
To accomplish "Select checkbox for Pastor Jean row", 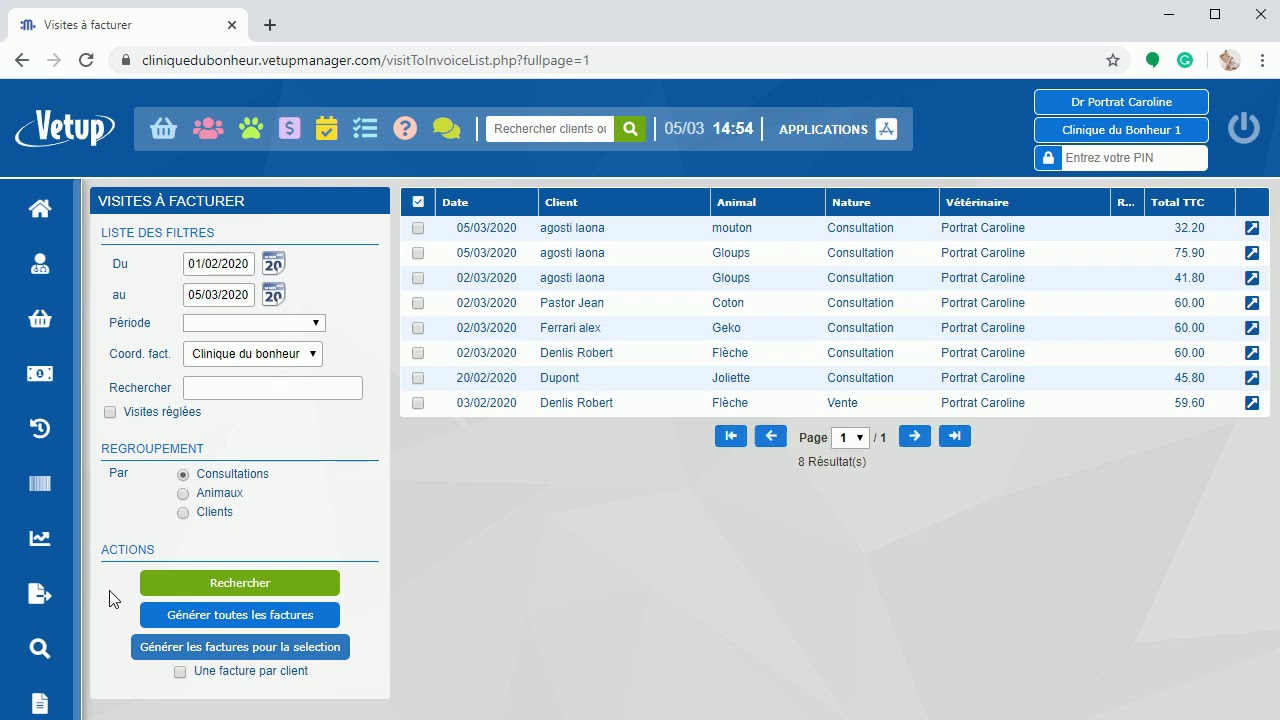I will tap(418, 303).
